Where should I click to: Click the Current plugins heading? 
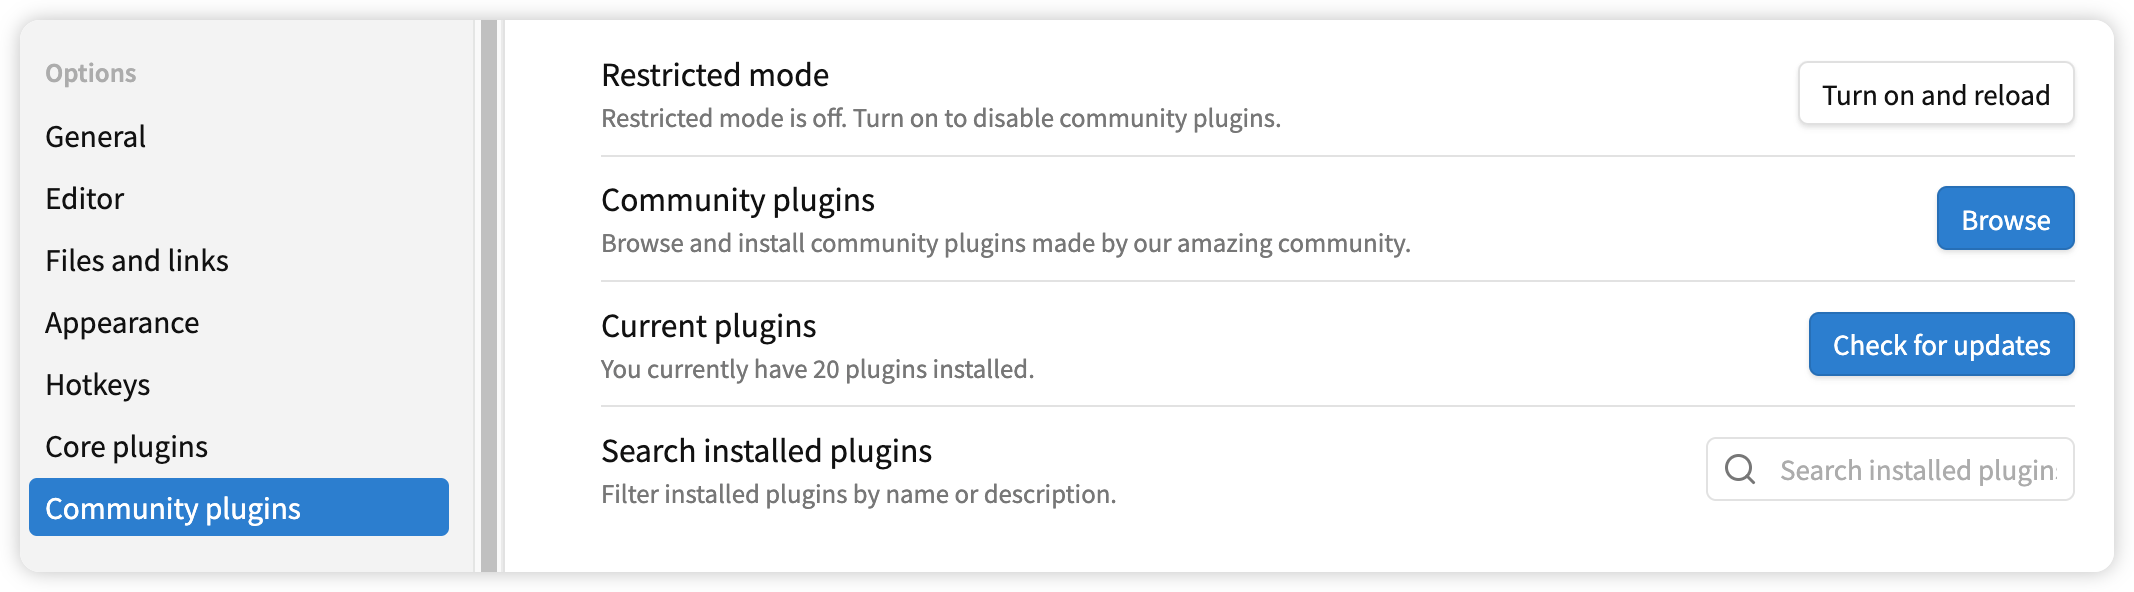tap(709, 326)
